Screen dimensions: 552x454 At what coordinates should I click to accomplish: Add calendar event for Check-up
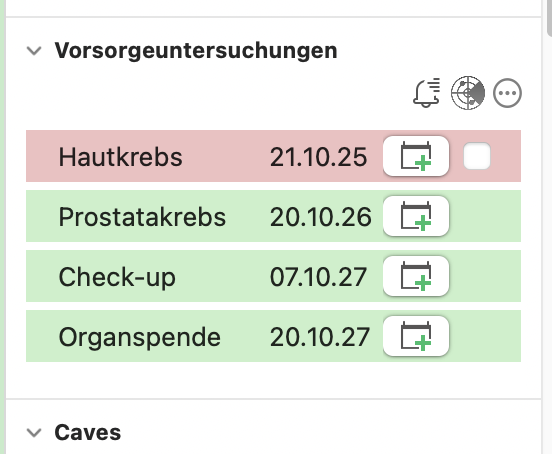click(416, 276)
